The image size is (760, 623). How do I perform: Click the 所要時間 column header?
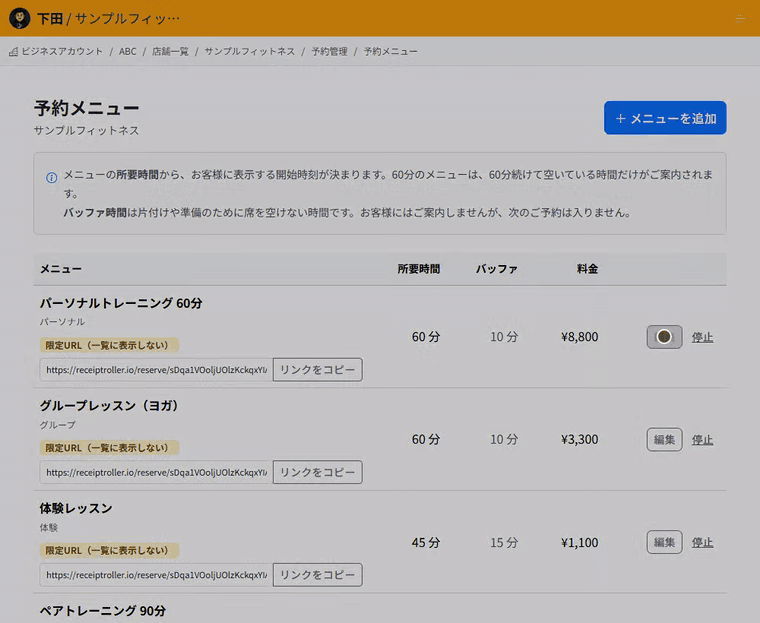tap(419, 269)
